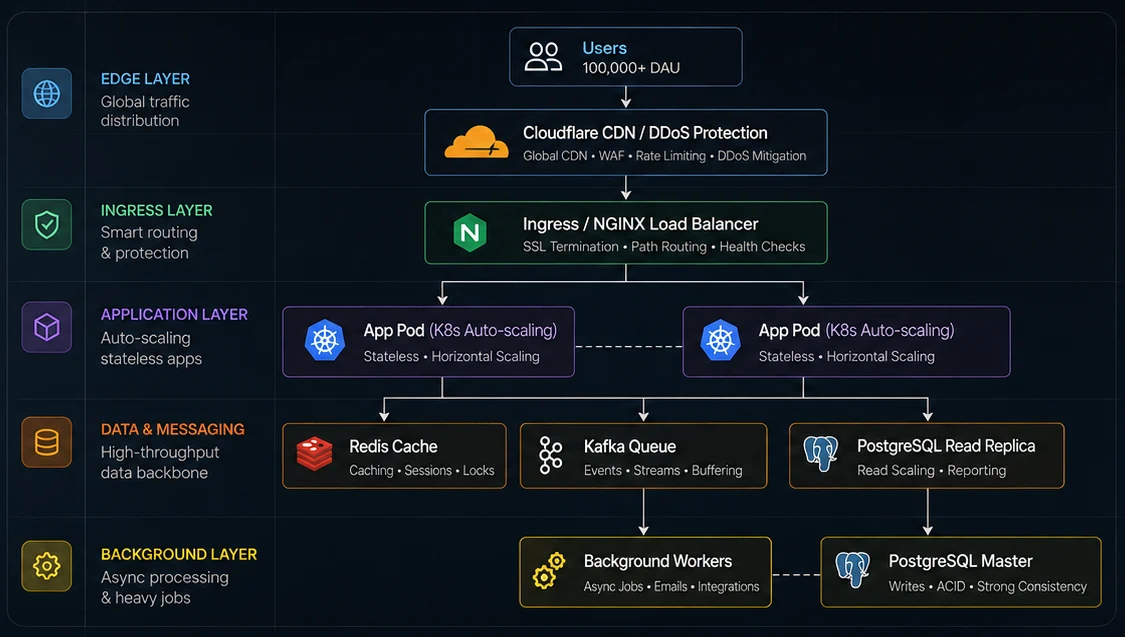Click the cube icon for Application Layer

[47, 327]
